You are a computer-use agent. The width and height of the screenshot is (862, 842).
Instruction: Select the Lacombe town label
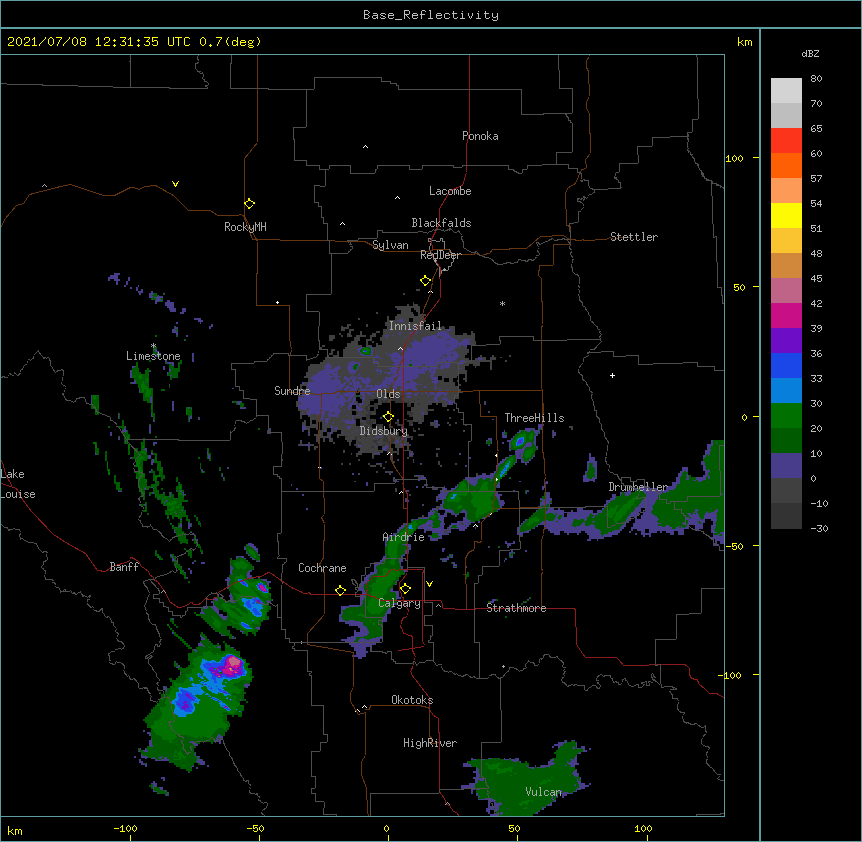pos(450,191)
